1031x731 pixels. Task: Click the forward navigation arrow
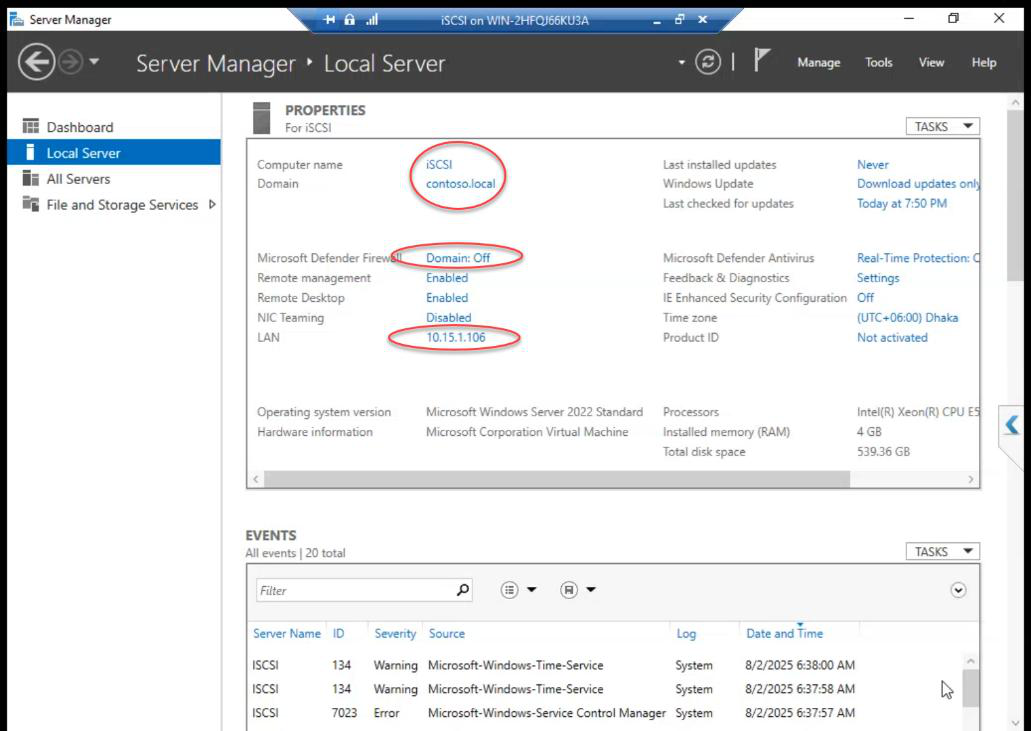(70, 62)
